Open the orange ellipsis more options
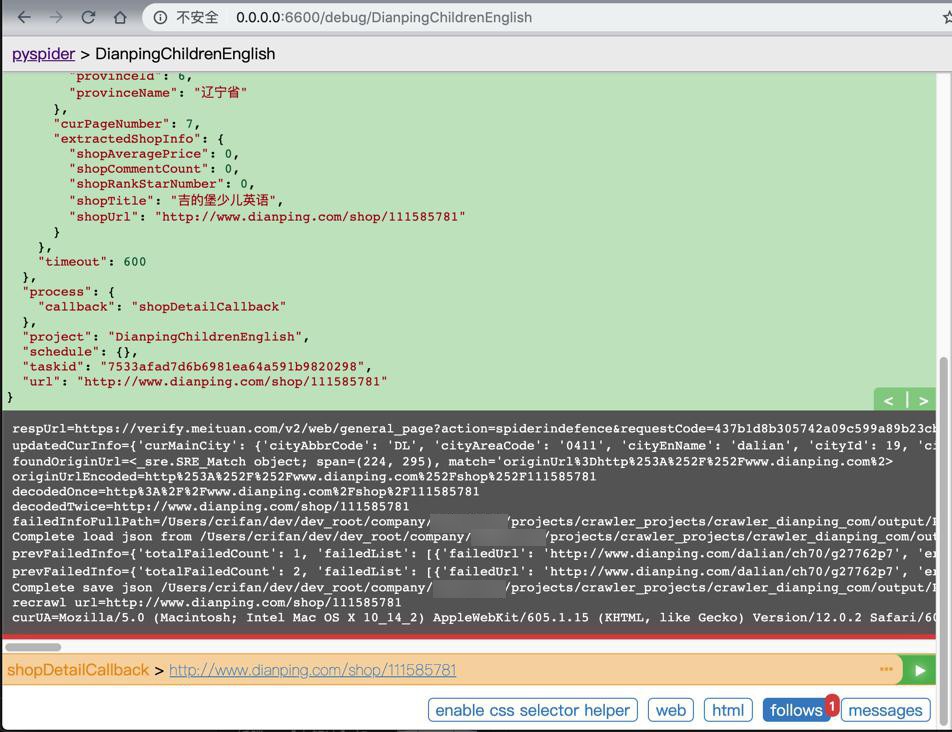 pos(886,669)
